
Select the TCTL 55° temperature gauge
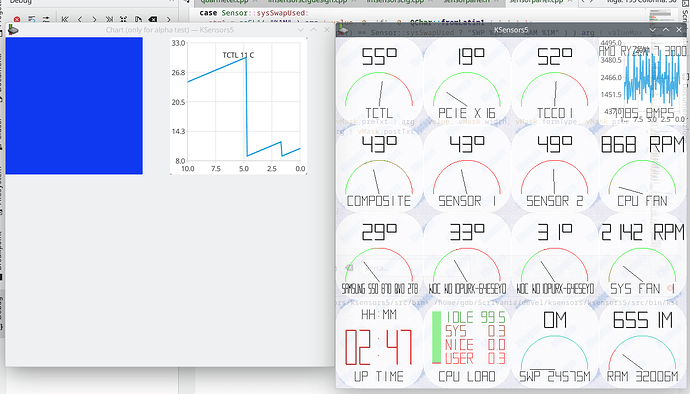379,82
